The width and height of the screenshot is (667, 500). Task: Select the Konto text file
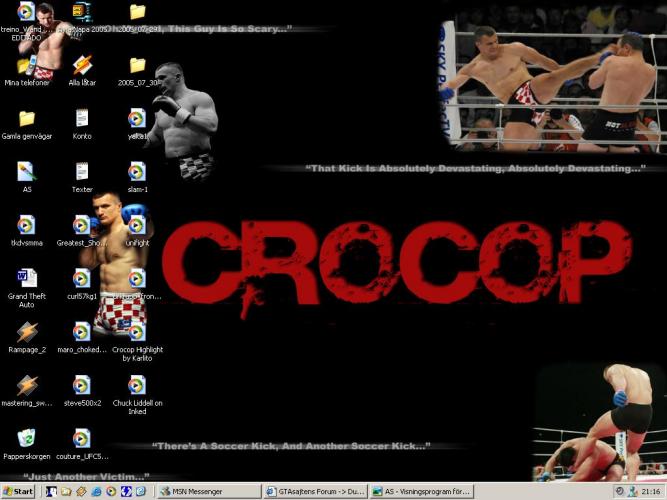tap(82, 118)
